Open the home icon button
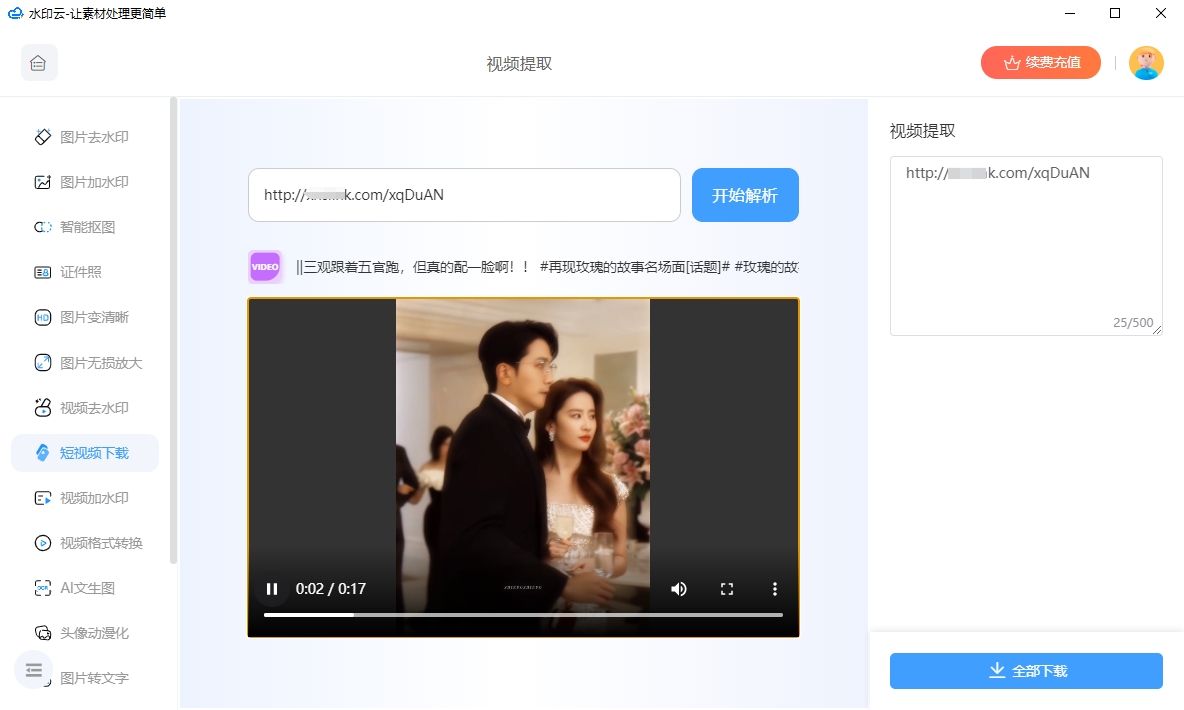This screenshot has height=710, width=1184. click(x=39, y=63)
